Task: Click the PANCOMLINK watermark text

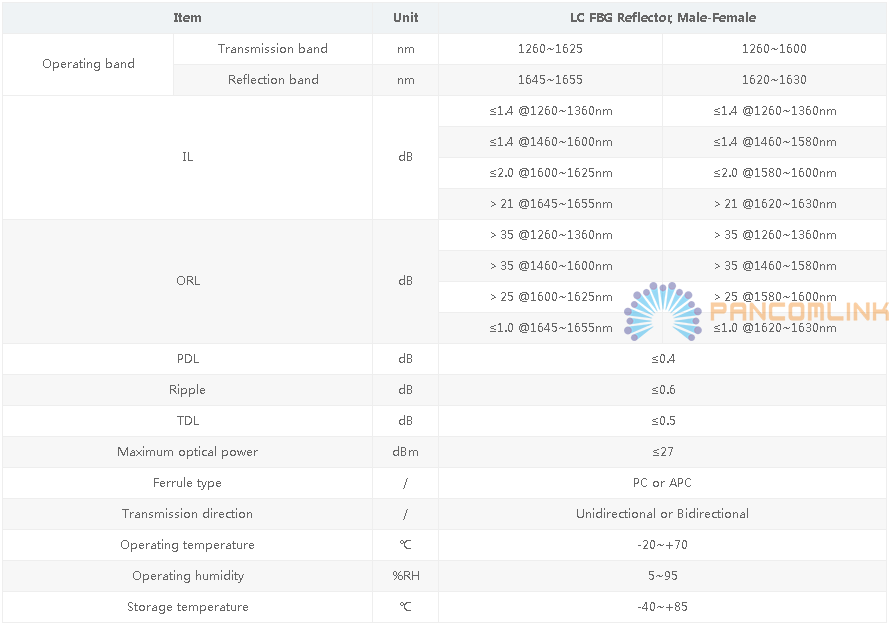Action: point(799,311)
